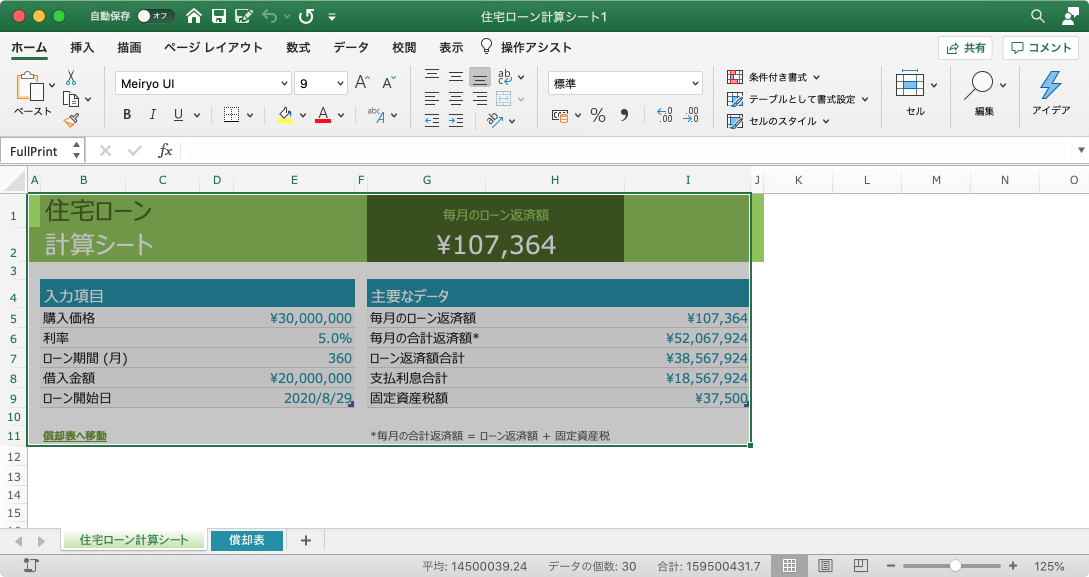
Task: Click the paste clipboard icon
Action: pos(29,87)
